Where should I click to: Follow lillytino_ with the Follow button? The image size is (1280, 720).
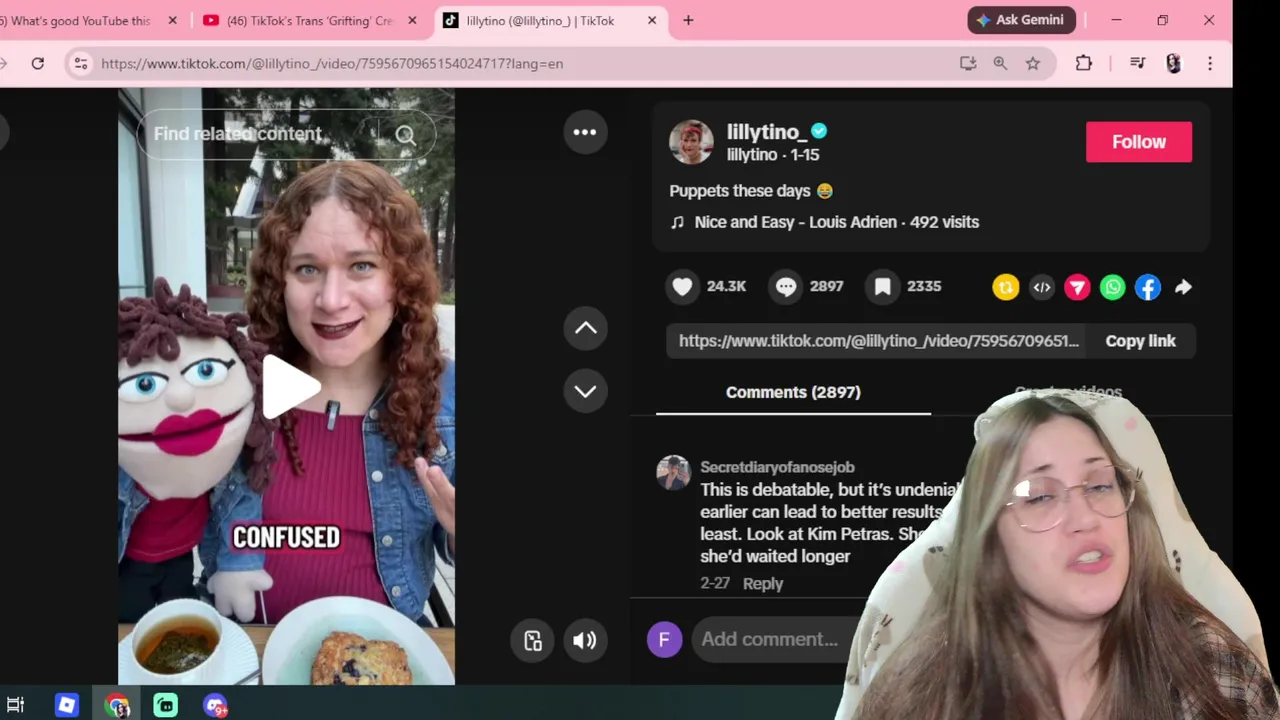tap(1139, 142)
